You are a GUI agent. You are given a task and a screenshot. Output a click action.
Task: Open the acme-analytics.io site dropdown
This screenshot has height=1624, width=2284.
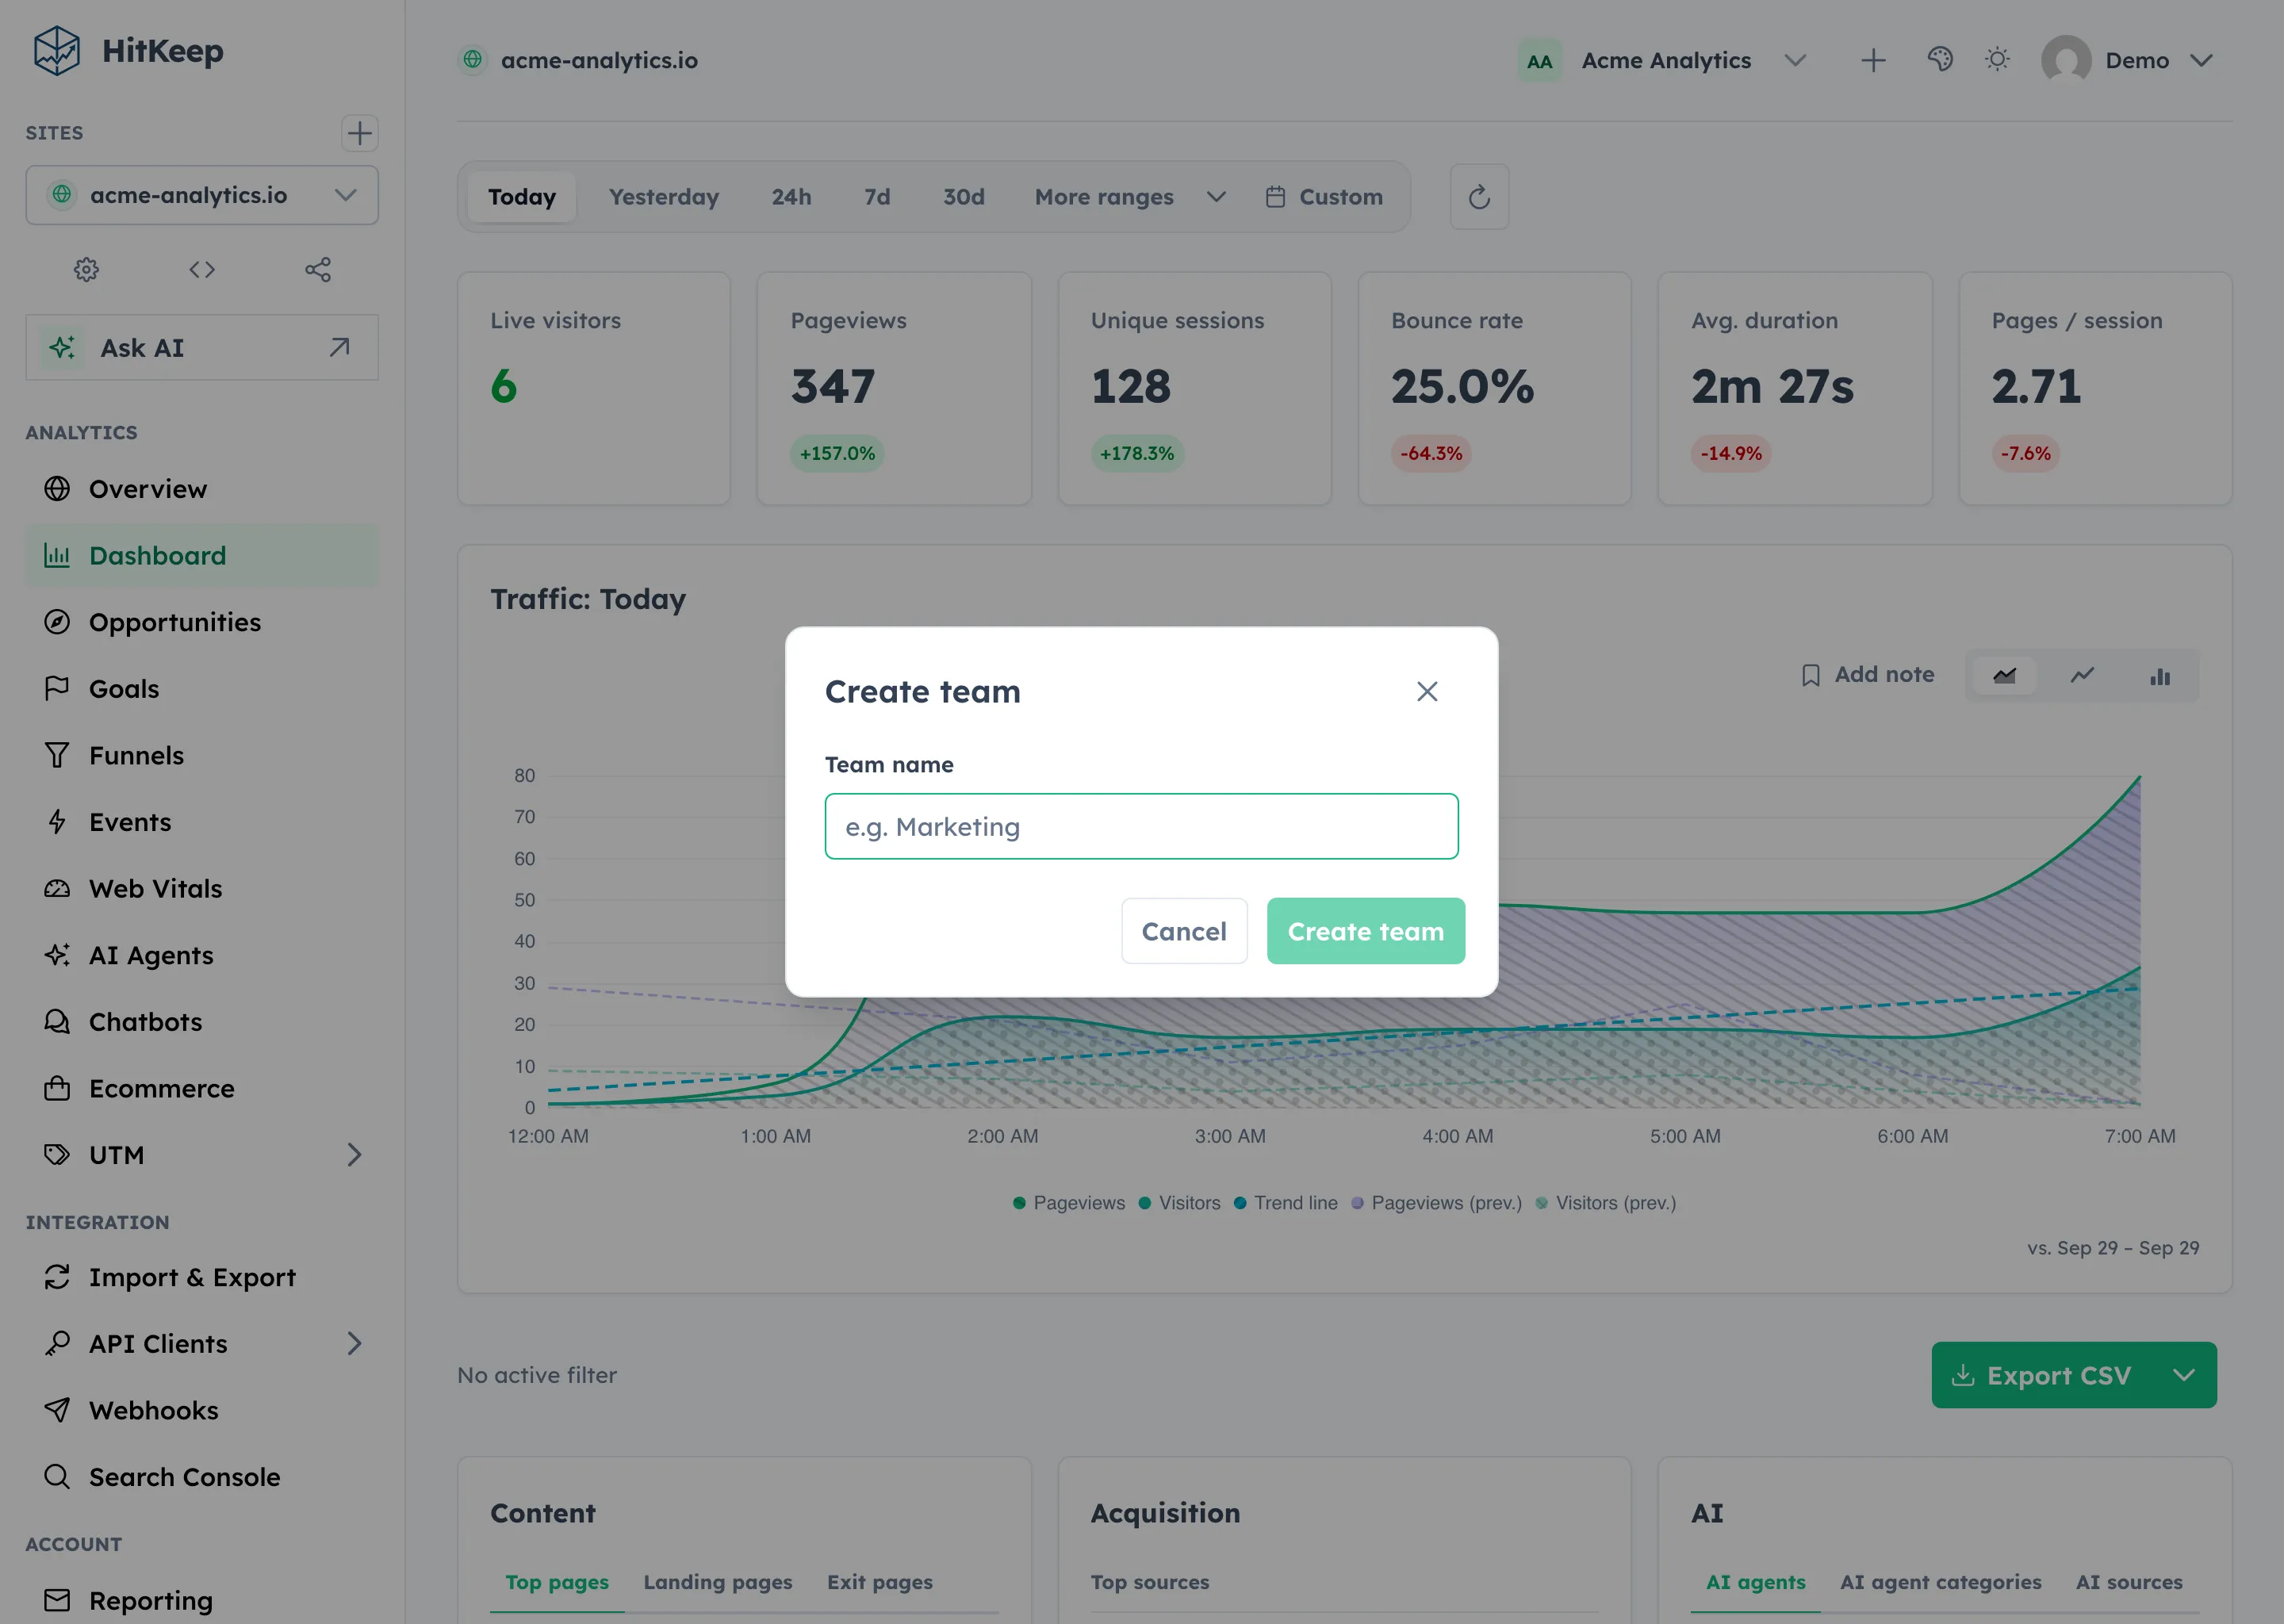tap(202, 195)
